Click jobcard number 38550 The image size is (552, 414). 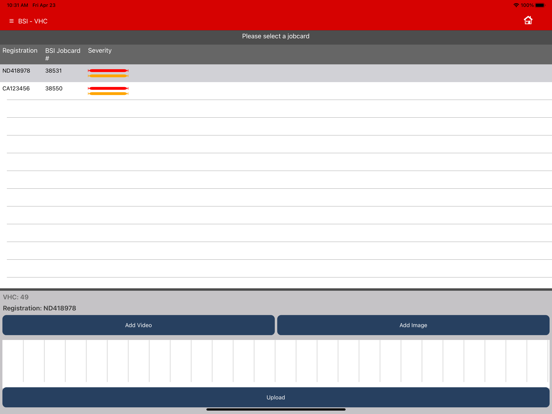click(x=54, y=88)
